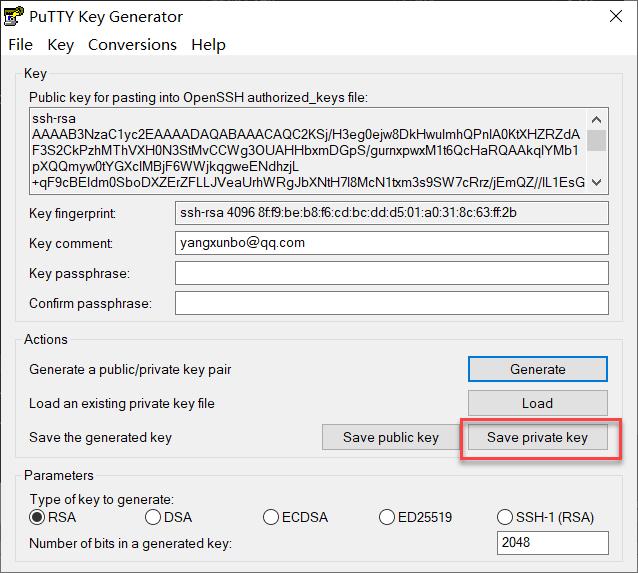This screenshot has height=573, width=638.
Task: Click Load to open existing private key
Action: point(537,403)
